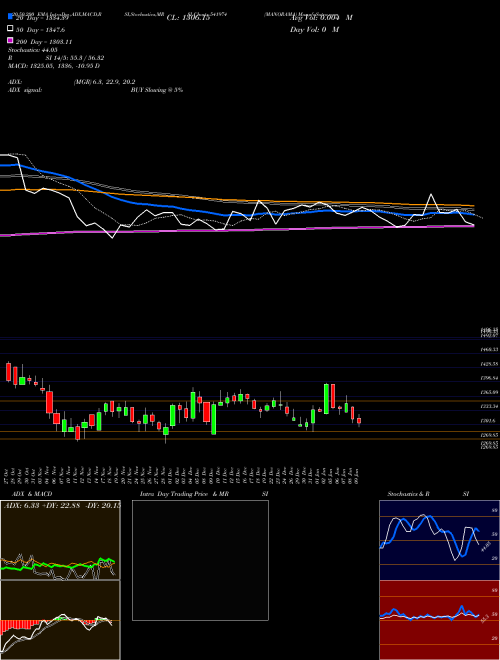Click the 'Intra Day Trading Price & MR' title

[x=184, y=494]
